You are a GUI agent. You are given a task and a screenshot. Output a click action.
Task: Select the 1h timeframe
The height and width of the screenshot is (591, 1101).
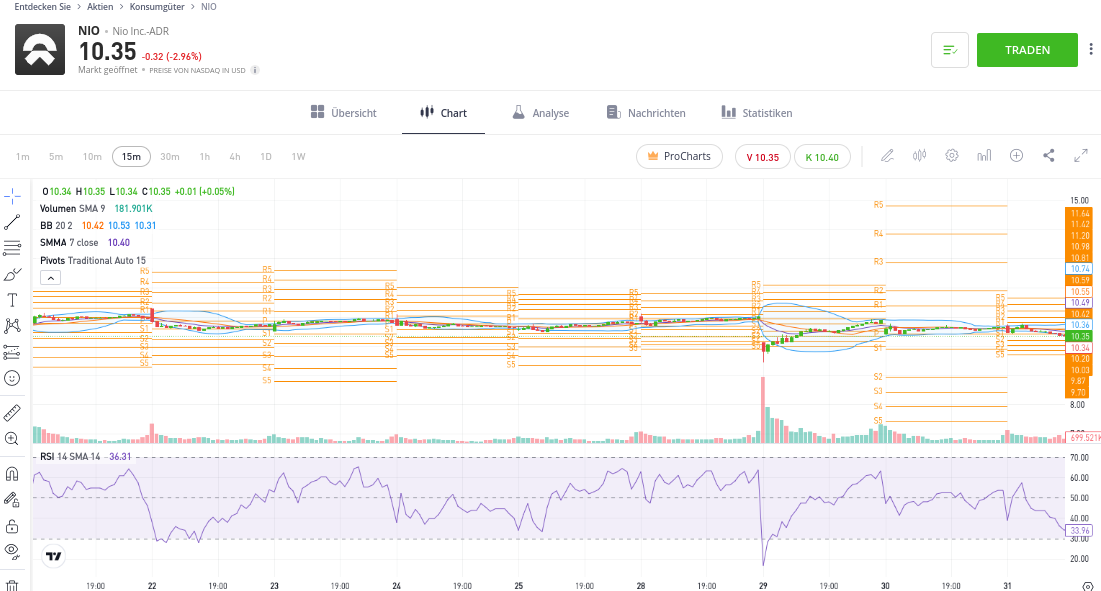tap(204, 157)
